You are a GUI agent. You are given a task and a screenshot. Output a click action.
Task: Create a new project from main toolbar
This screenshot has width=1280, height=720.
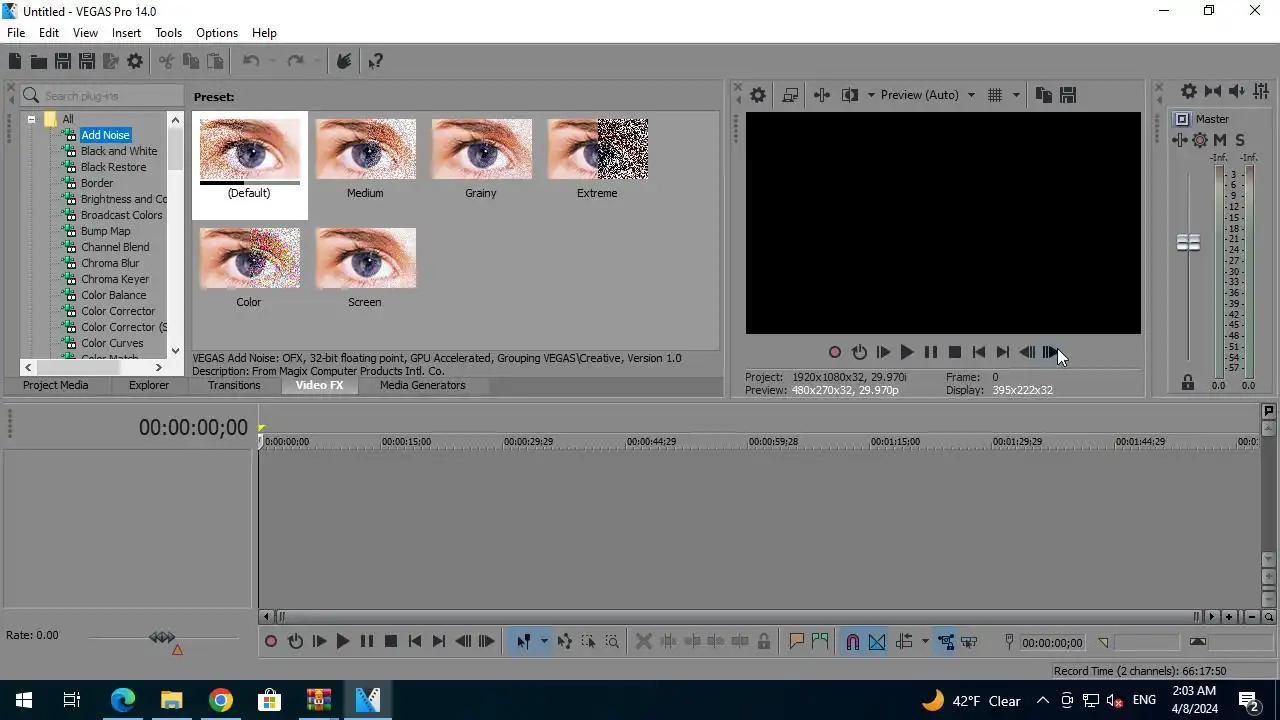(15, 62)
